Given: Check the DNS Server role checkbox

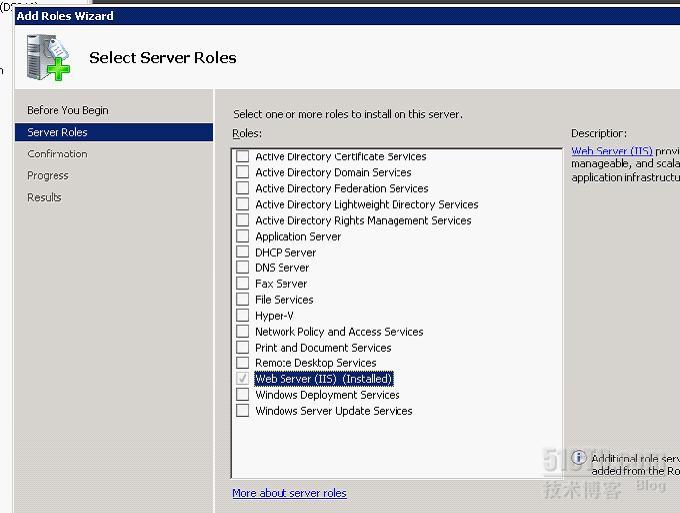Looking at the screenshot, I should [242, 268].
